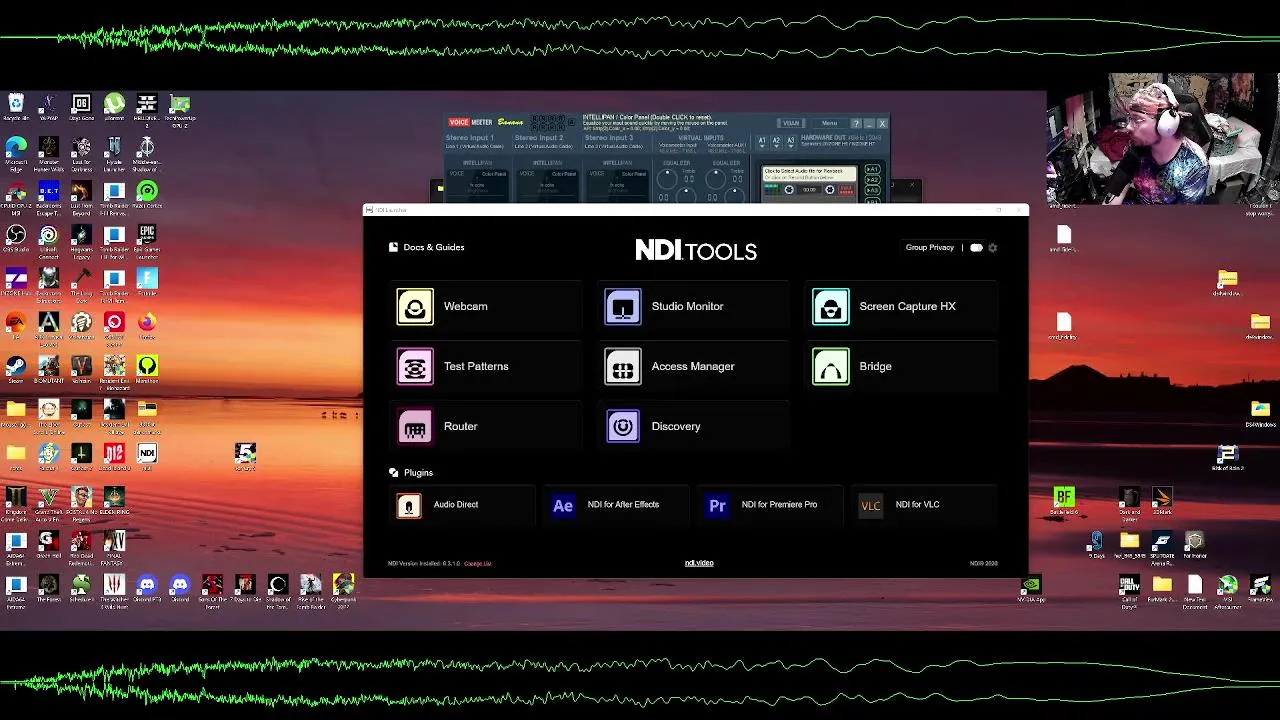Open Studio Monitor in NDI Tools
Image resolution: width=1280 pixels, height=720 pixels.
click(x=694, y=306)
